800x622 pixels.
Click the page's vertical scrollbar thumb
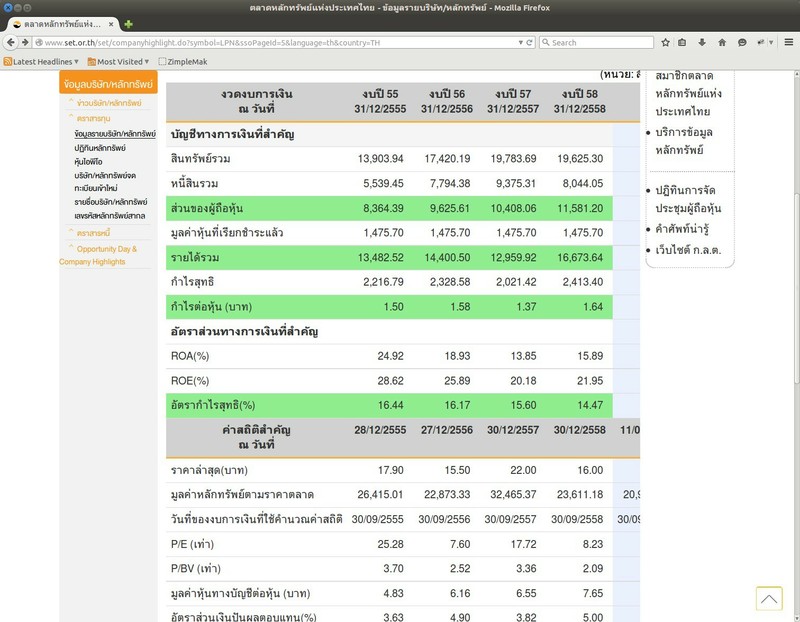pos(796,288)
